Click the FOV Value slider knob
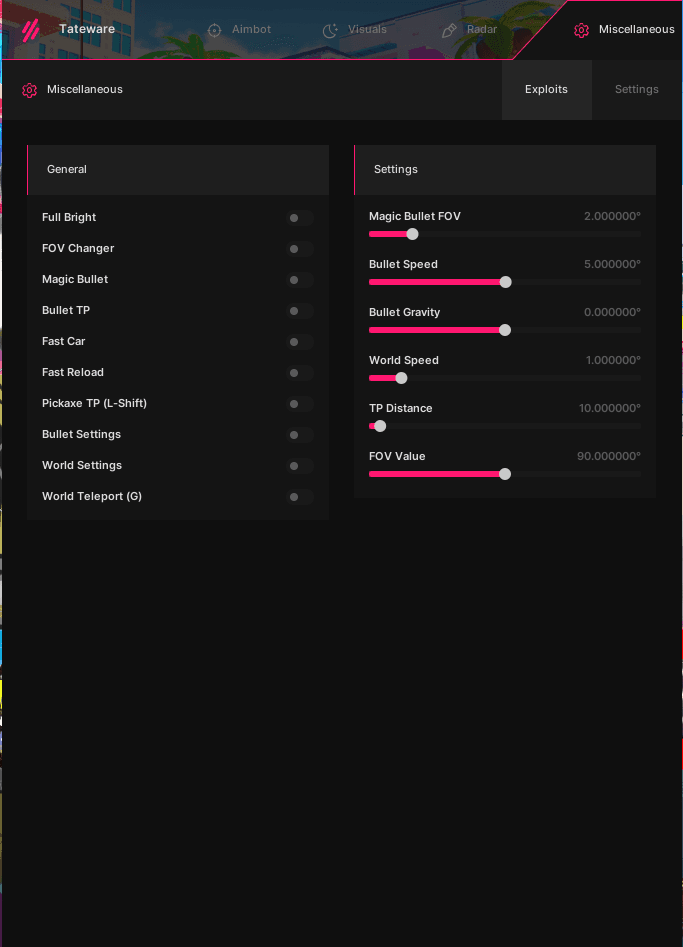 pyautogui.click(x=505, y=474)
